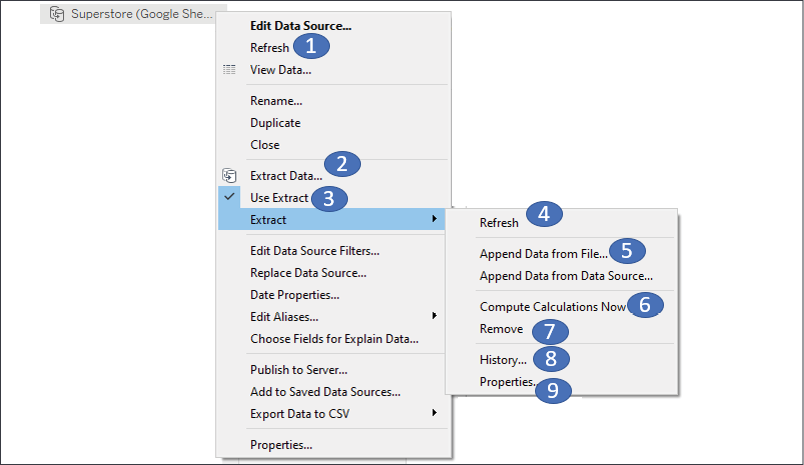Open Properties in the Extract submenu
Viewport: 804px width, 465px height.
(508, 382)
